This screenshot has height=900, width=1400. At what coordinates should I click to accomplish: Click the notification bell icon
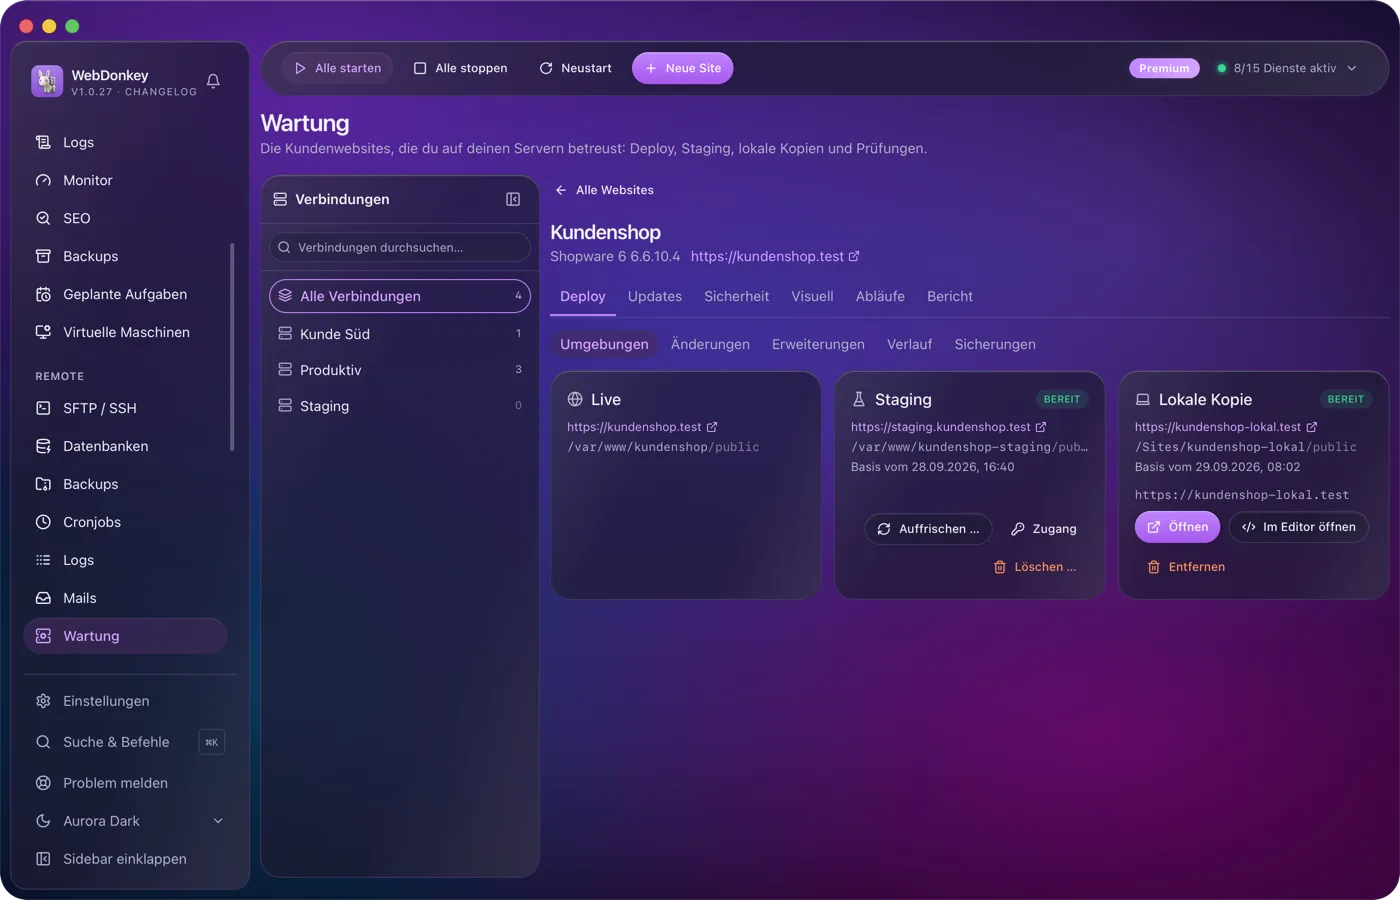coord(213,81)
